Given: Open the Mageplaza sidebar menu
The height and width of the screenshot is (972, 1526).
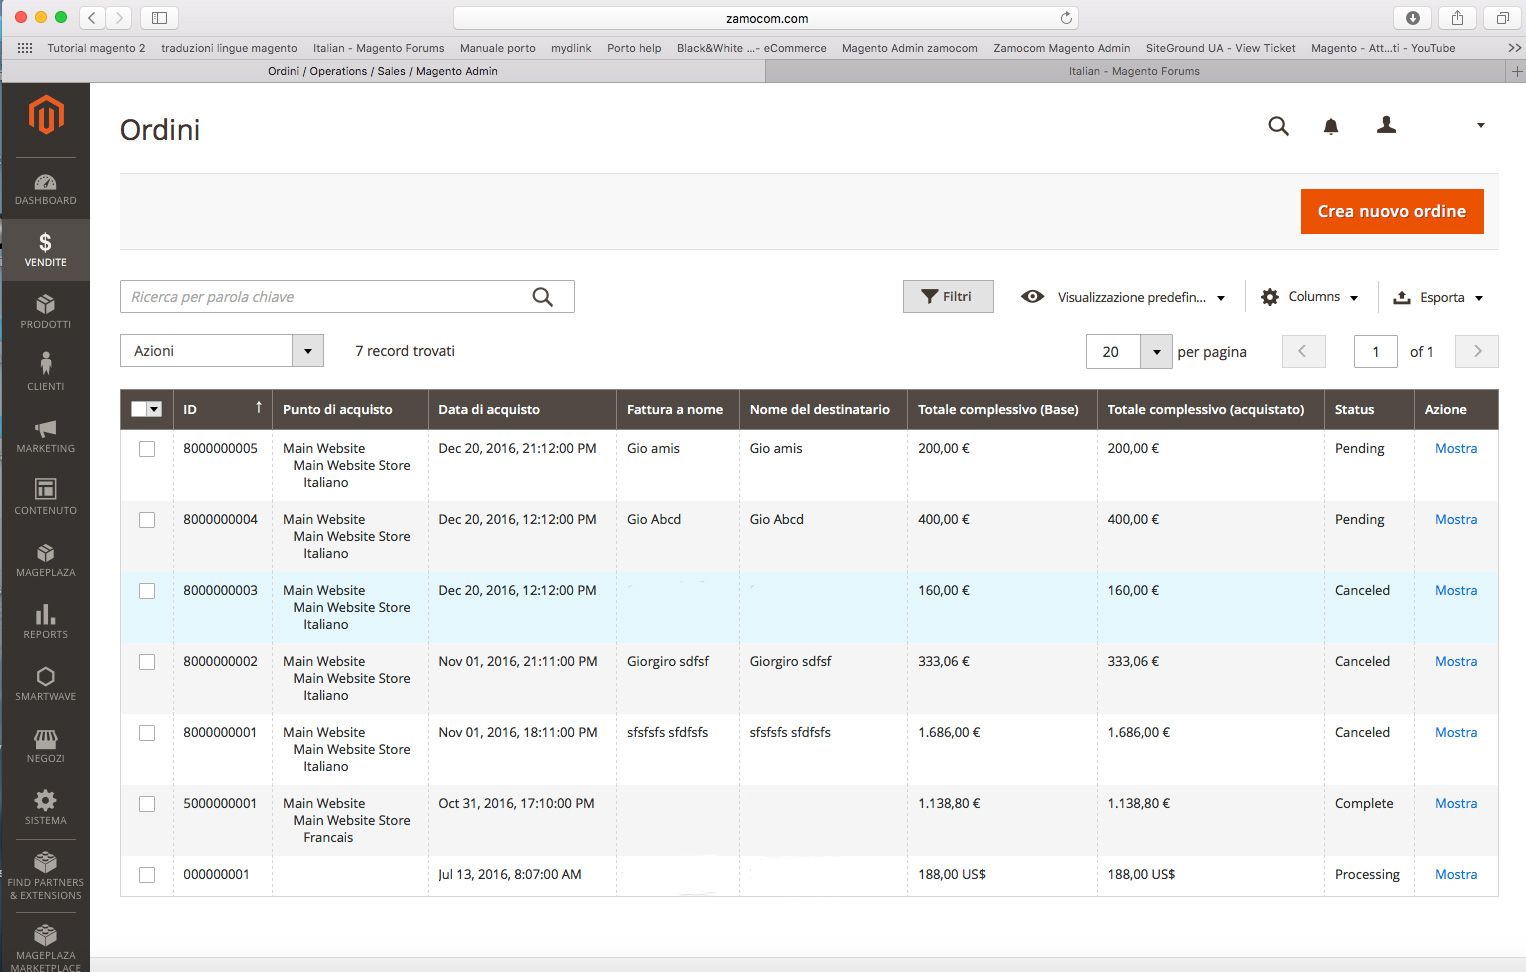Looking at the screenshot, I should click(x=45, y=560).
